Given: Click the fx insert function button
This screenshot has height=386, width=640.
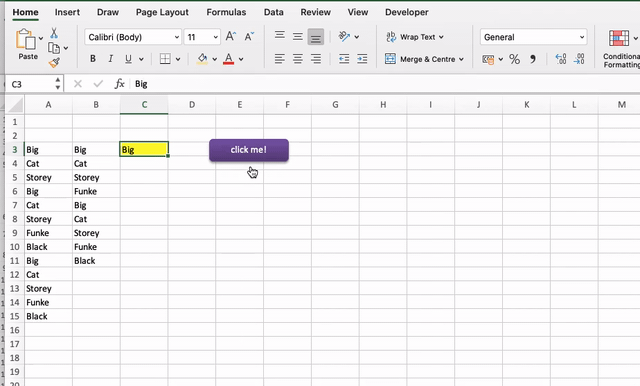Looking at the screenshot, I should pos(119,84).
